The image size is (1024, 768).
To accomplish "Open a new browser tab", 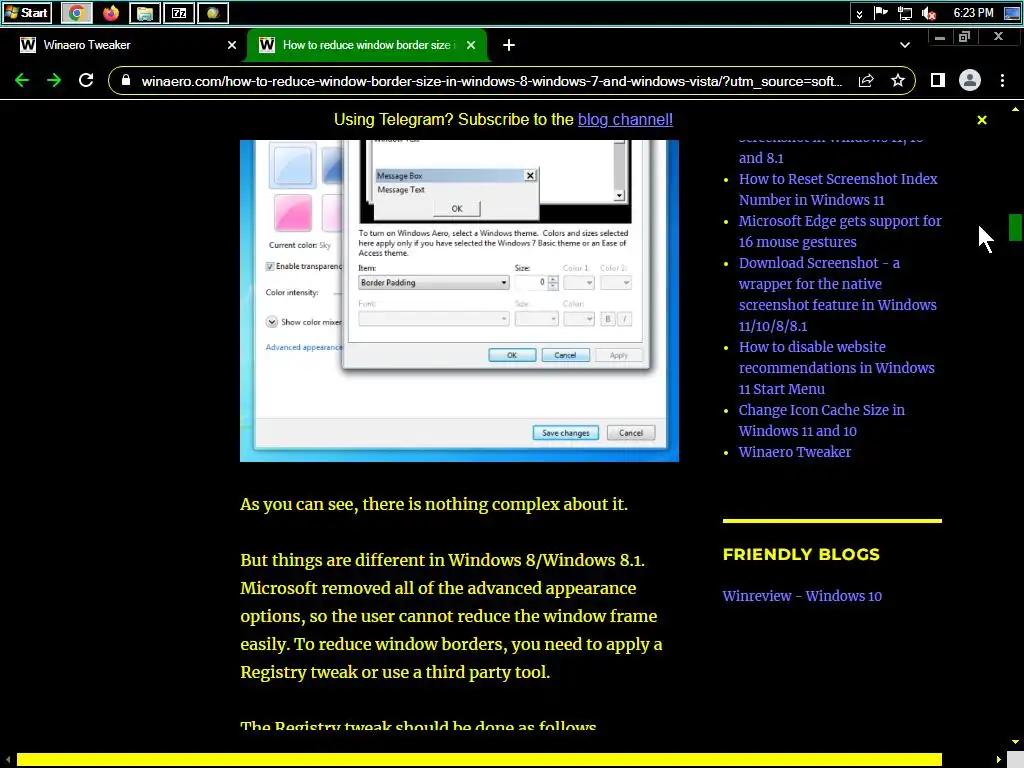I will (509, 45).
